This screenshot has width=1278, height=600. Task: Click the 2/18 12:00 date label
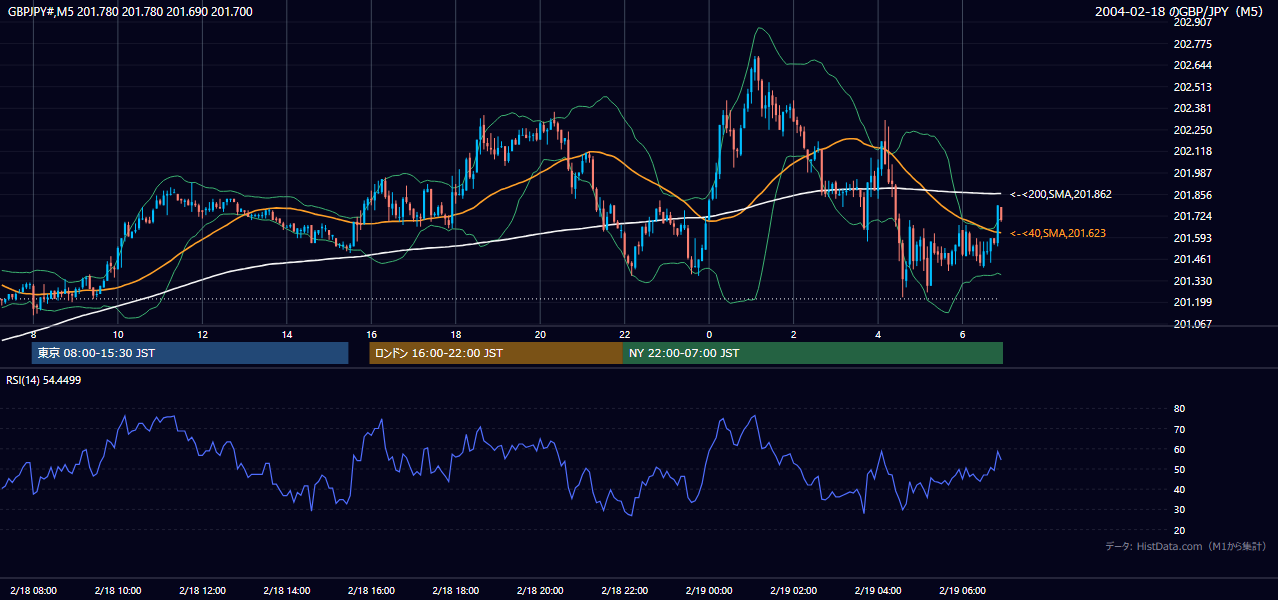point(203,590)
